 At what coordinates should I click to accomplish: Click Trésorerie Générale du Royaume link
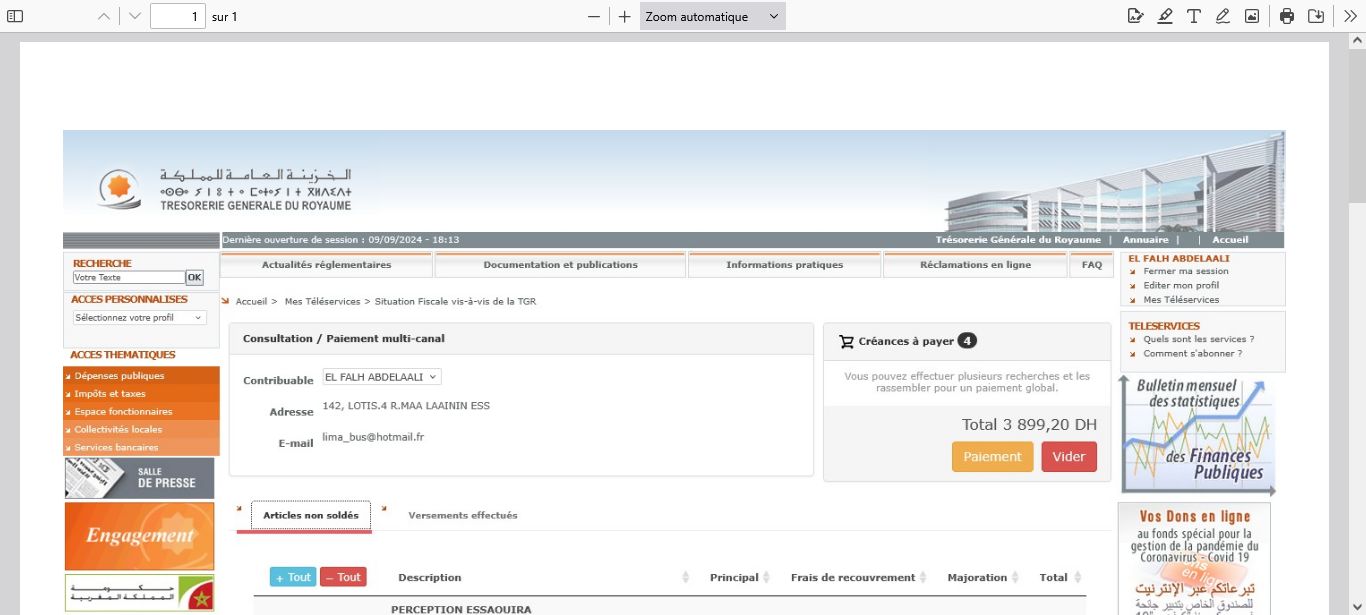pyautogui.click(x=1018, y=240)
